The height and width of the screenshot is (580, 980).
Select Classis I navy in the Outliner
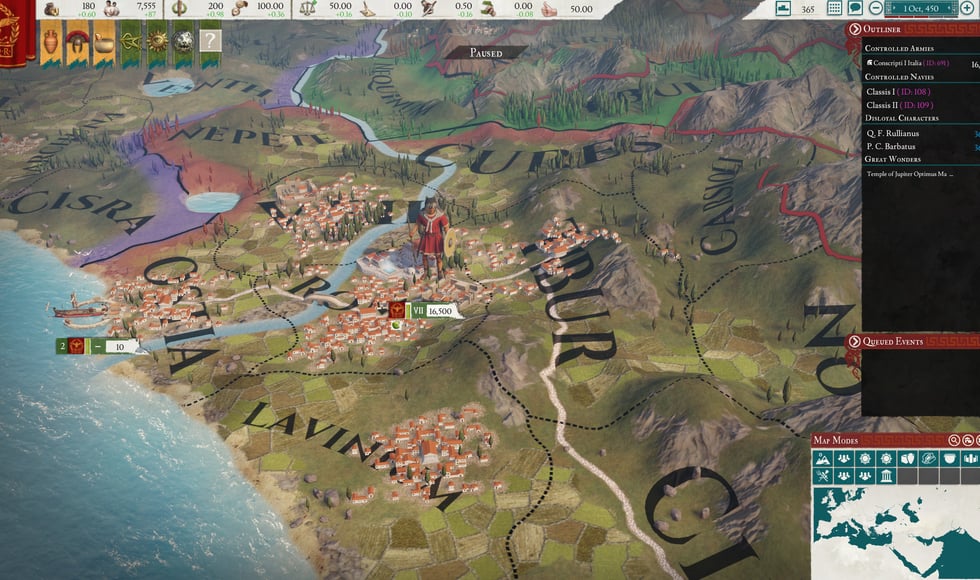(898, 91)
